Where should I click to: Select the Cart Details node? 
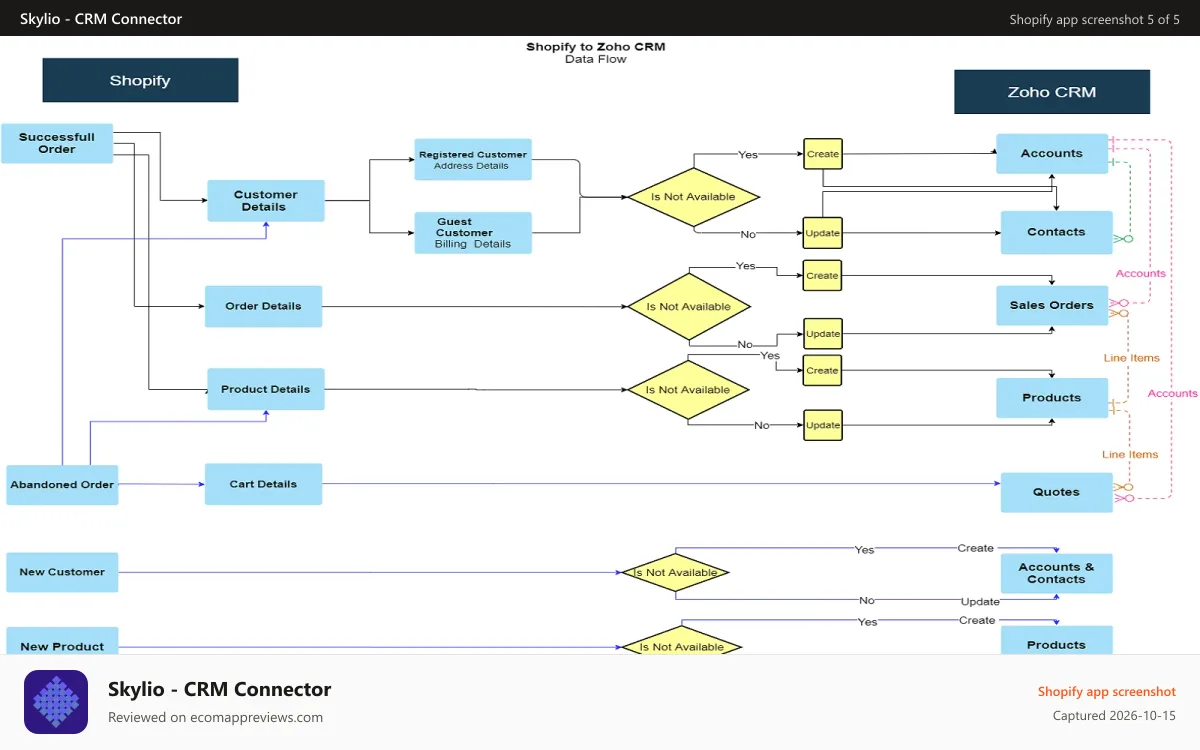263,484
